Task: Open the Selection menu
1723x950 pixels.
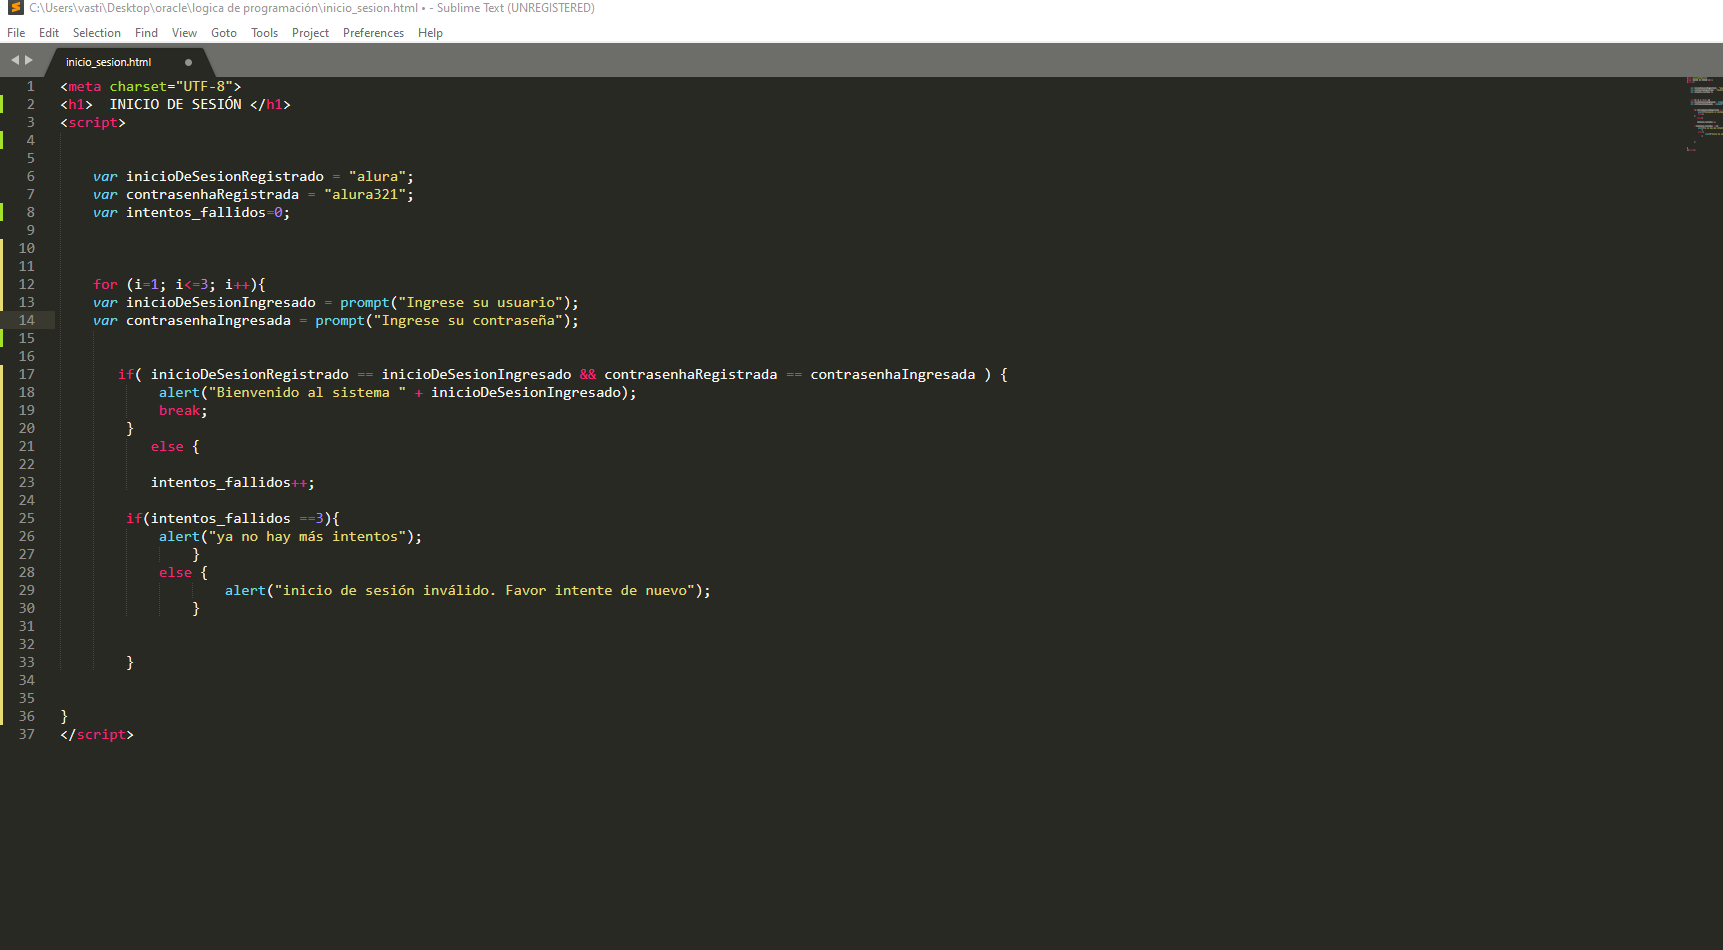Action: (x=97, y=33)
